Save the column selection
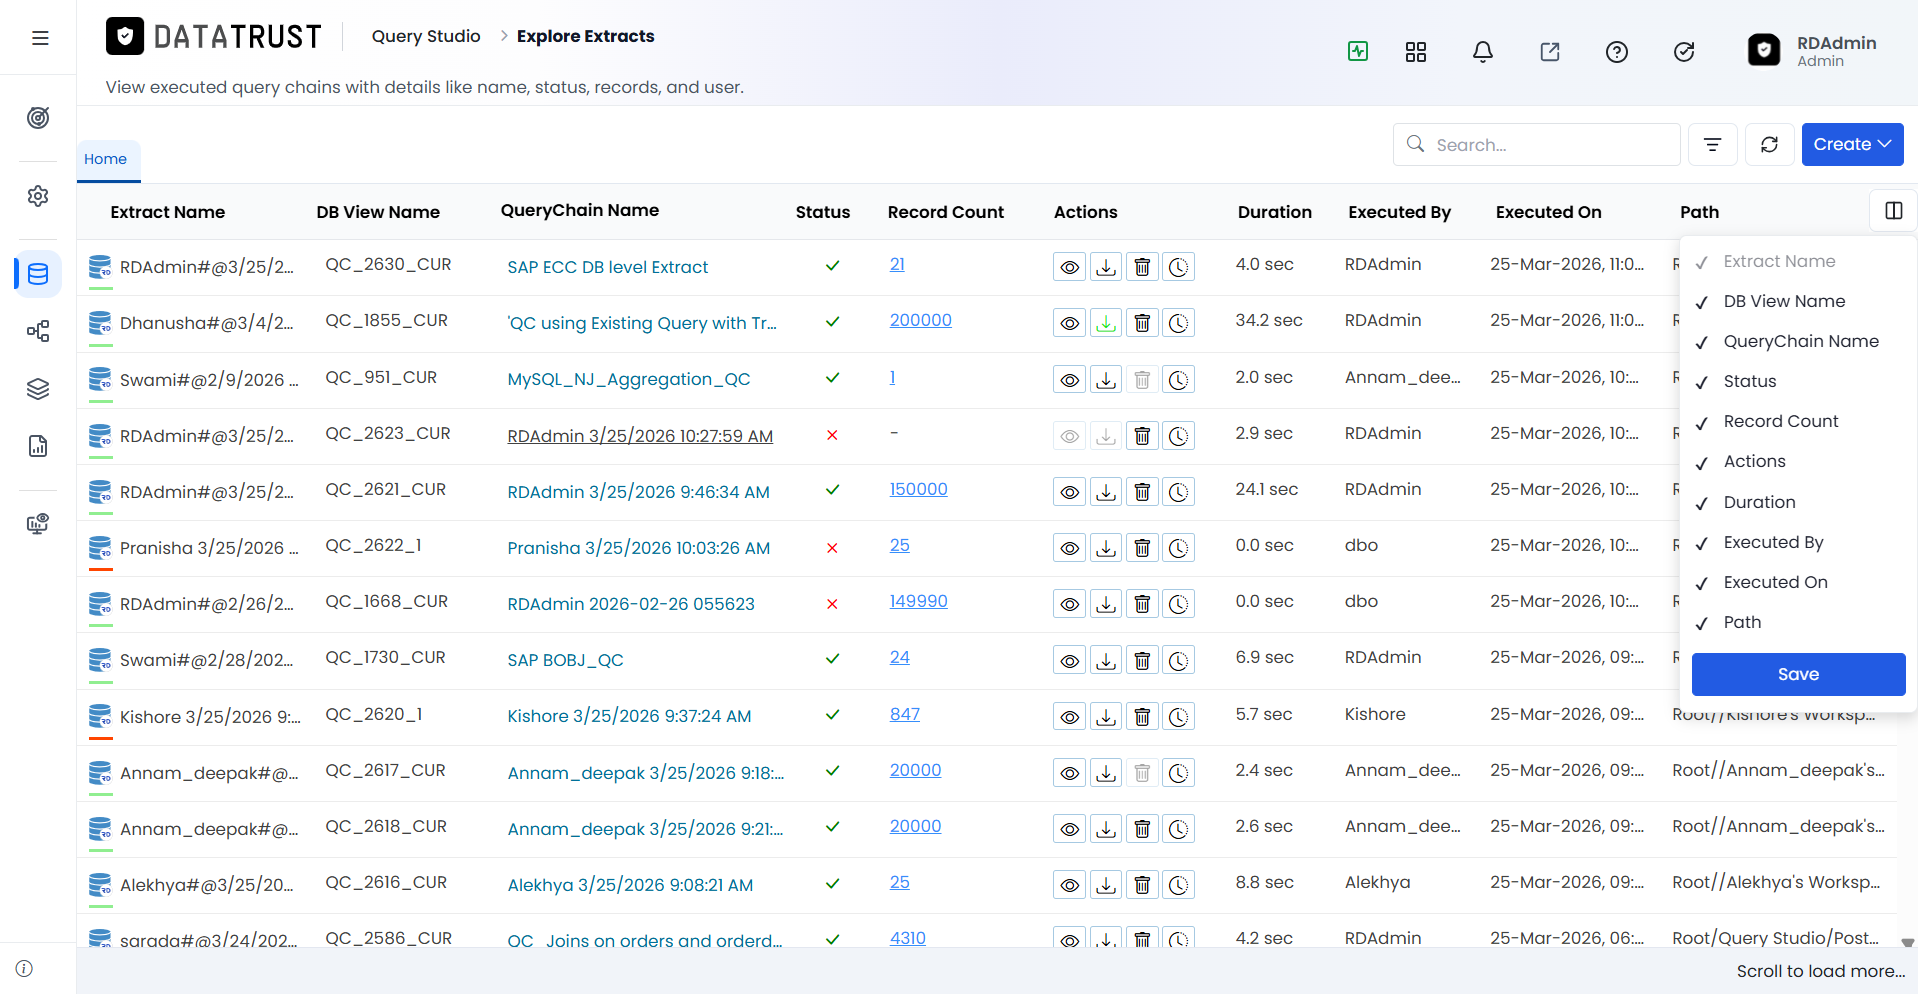This screenshot has height=994, width=1918. (x=1798, y=674)
